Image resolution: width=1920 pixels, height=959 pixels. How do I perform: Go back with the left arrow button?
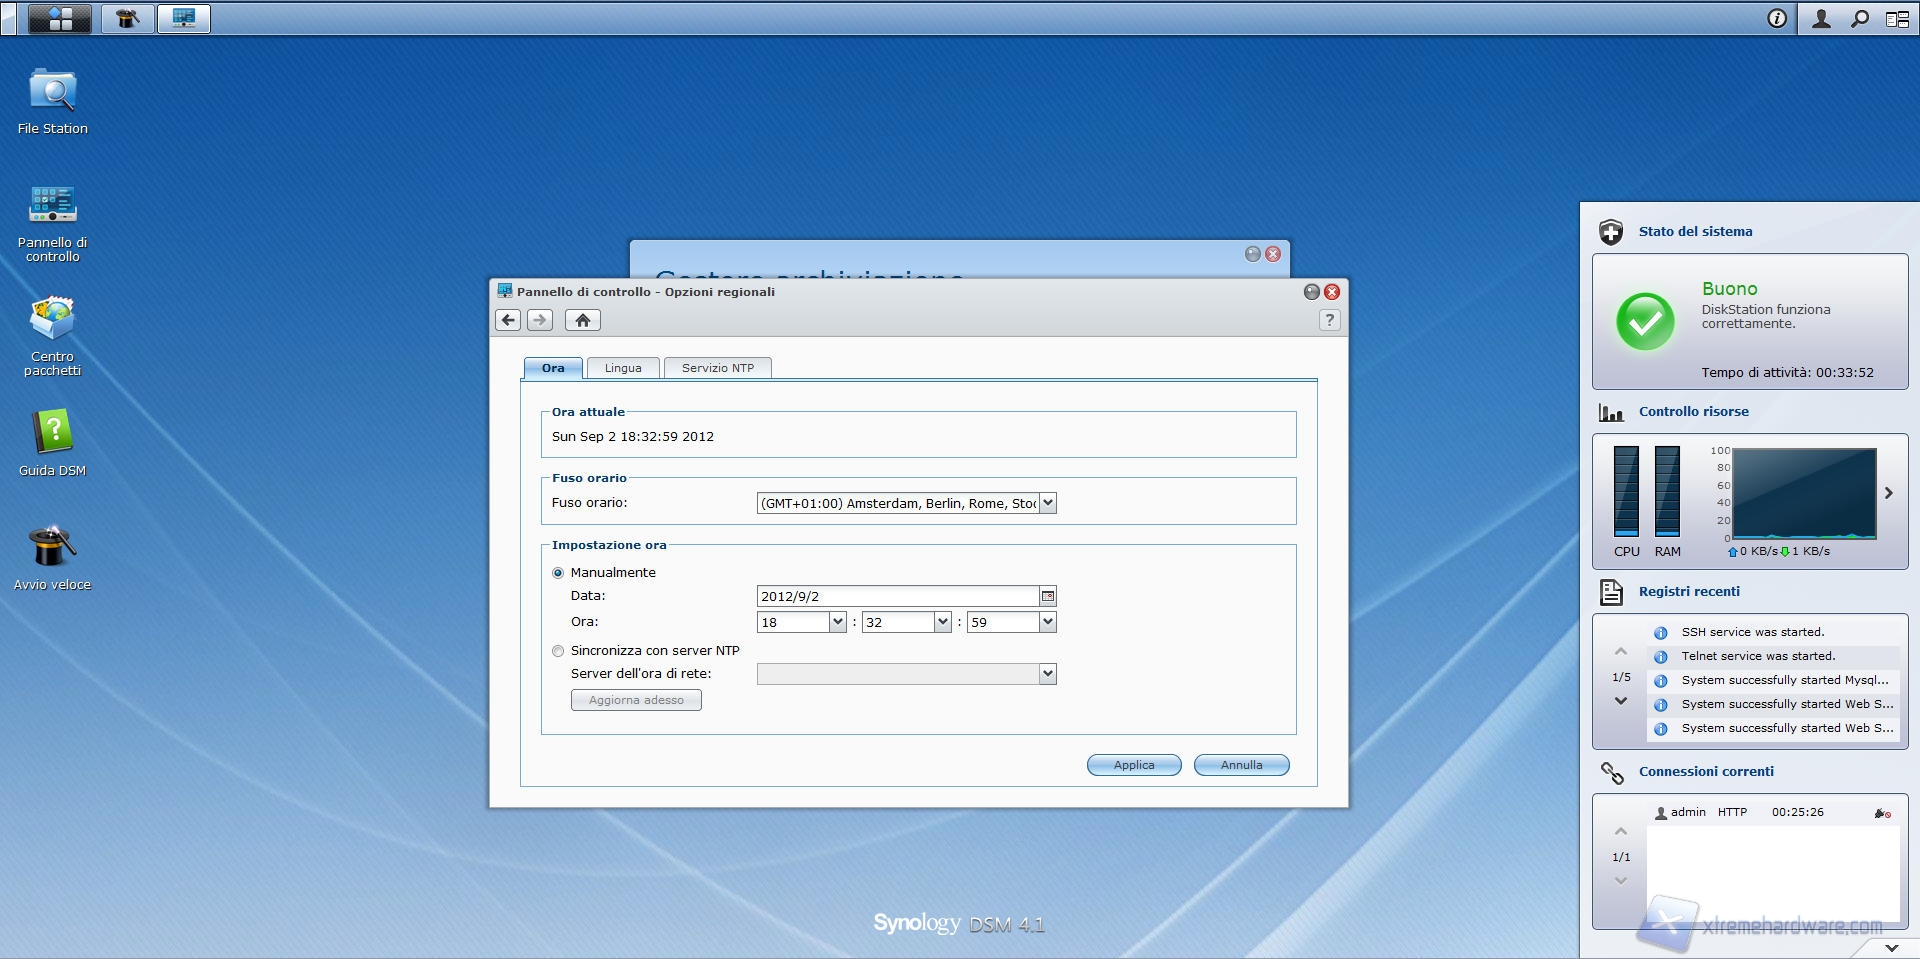click(508, 320)
